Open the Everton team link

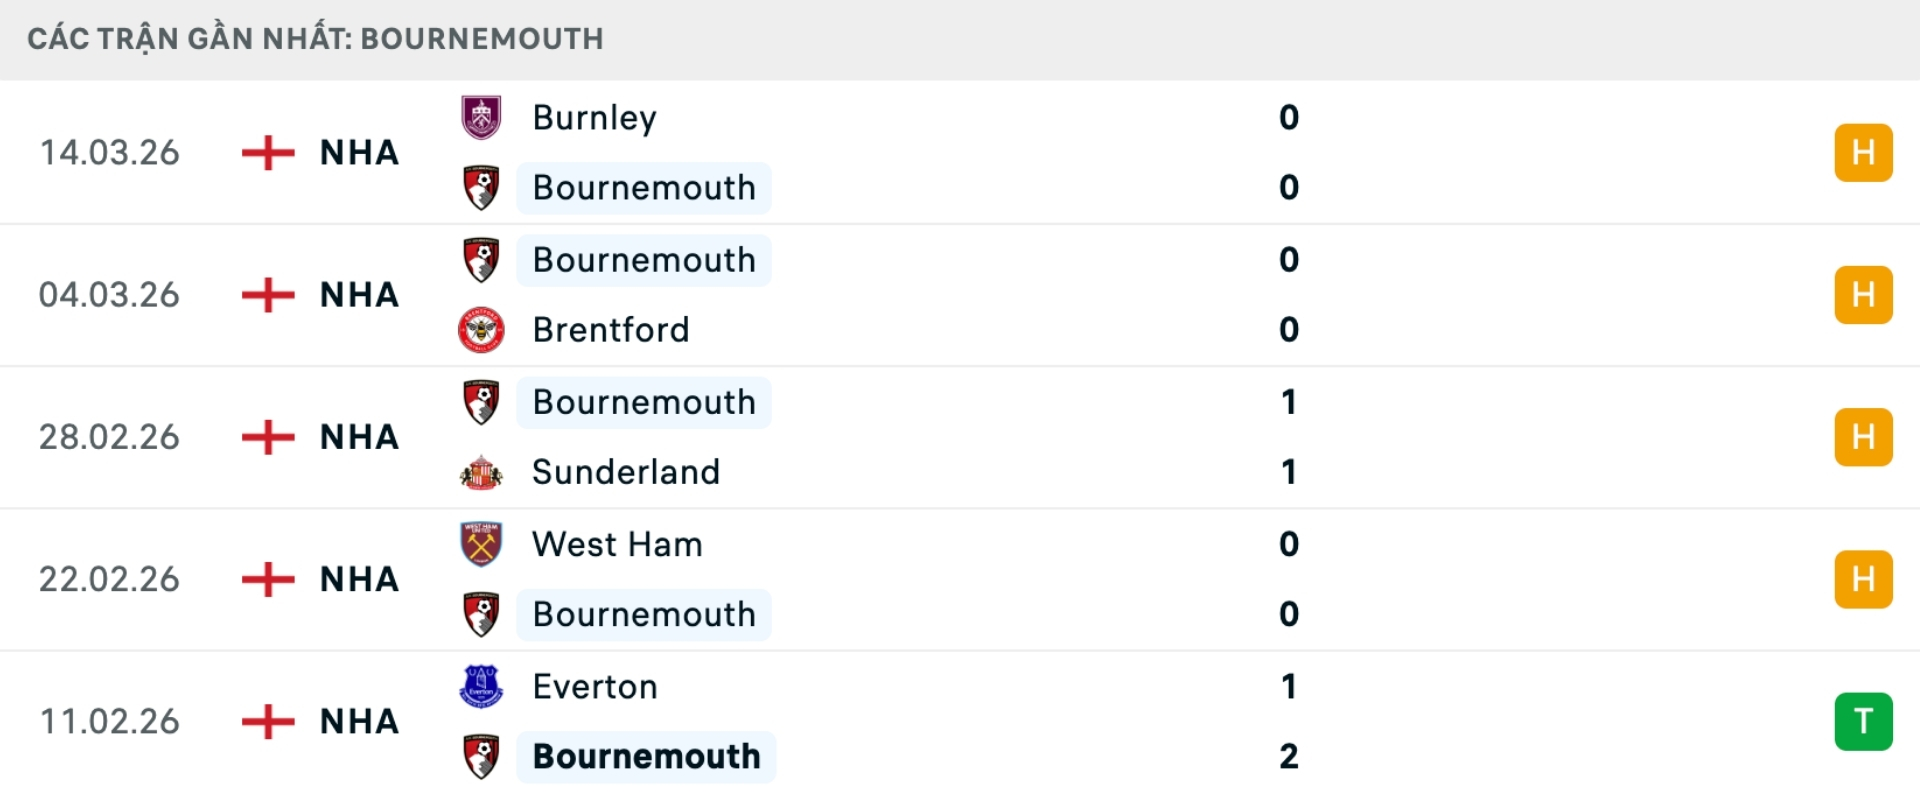(595, 687)
